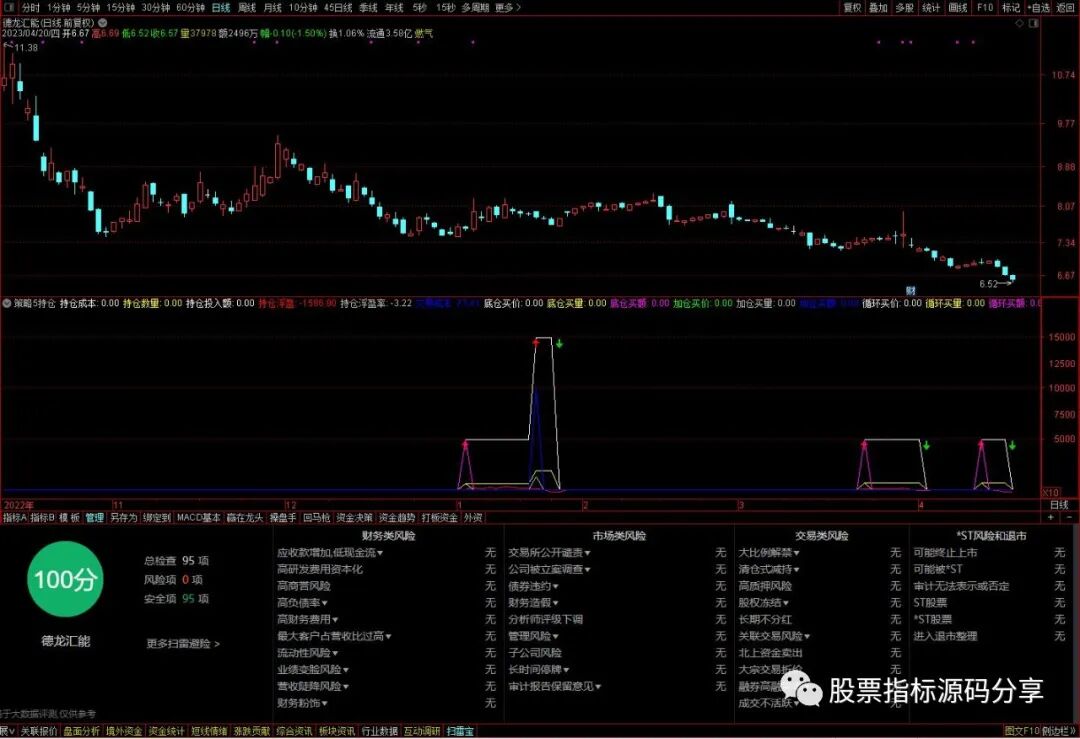Open the 多周期 multi-period view
This screenshot has width=1080, height=739.
(475, 8)
